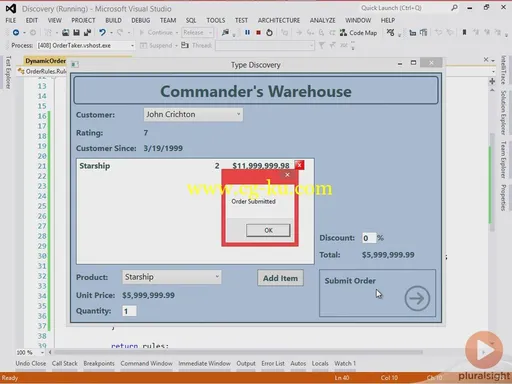
Task: Open the DEBUG menu
Action: [x=141, y=20]
